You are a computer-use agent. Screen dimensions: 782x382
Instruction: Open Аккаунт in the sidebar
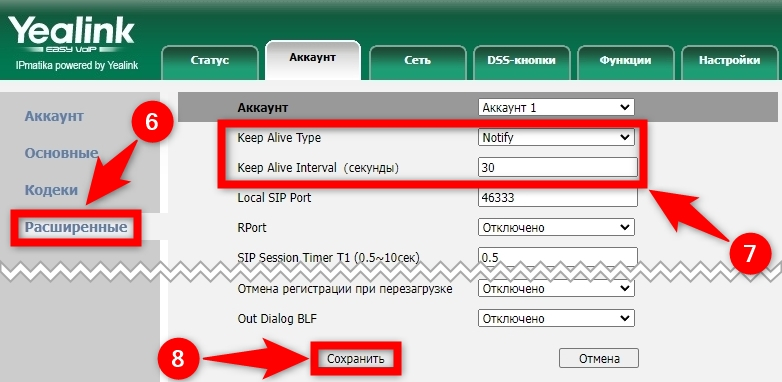click(54, 117)
